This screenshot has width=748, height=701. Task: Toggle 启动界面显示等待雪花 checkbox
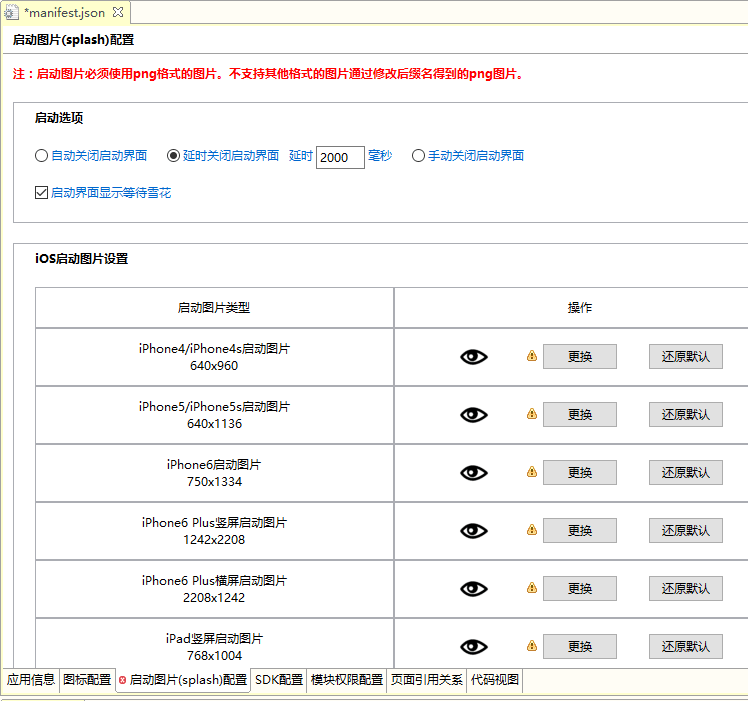(x=41, y=193)
